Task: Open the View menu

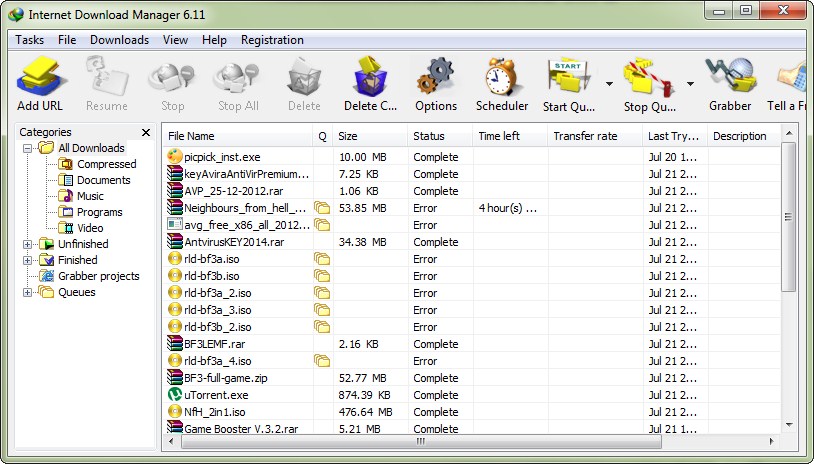Action: [175, 40]
